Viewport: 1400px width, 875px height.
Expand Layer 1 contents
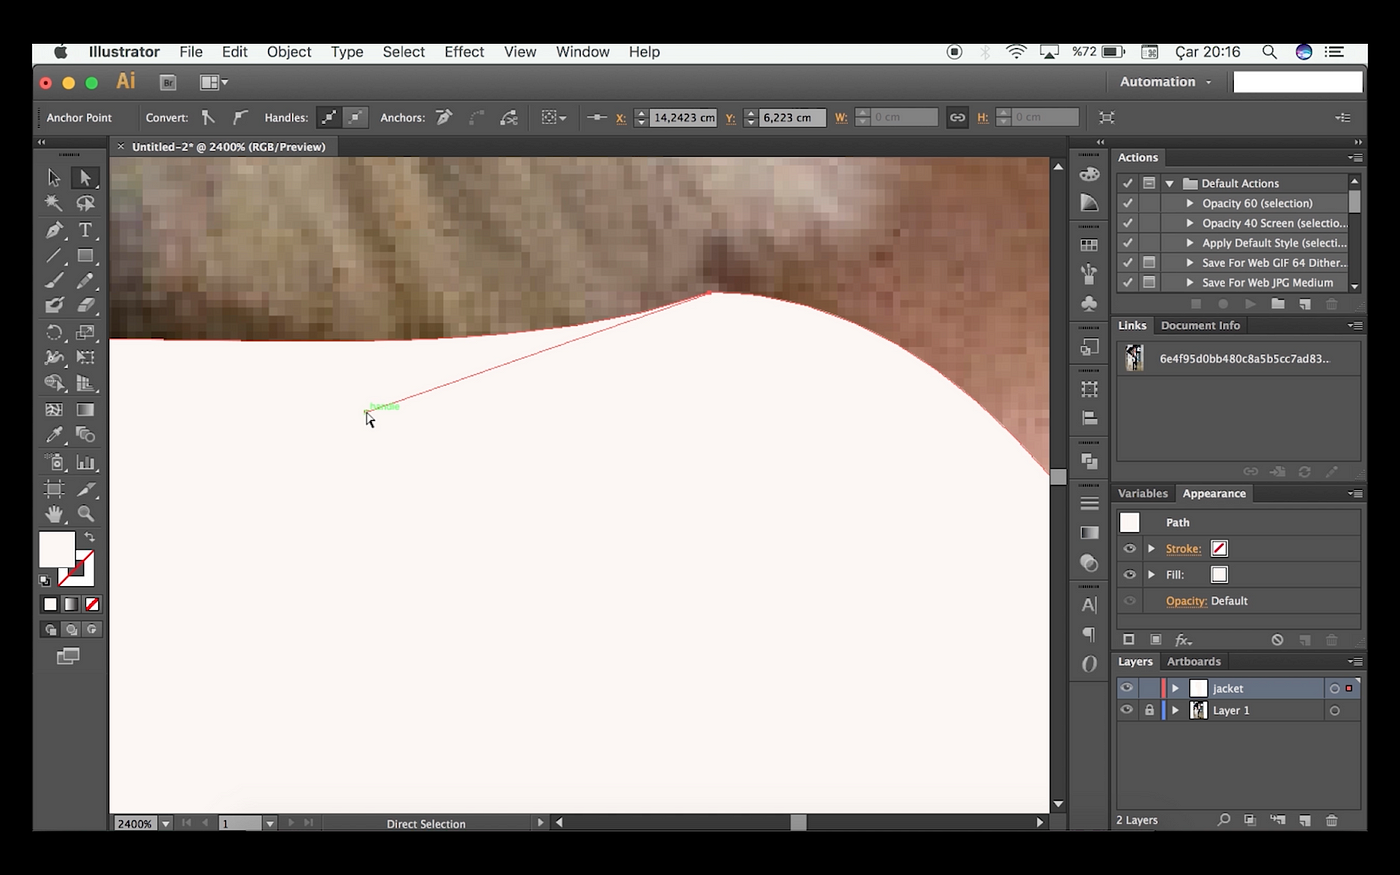point(1176,710)
